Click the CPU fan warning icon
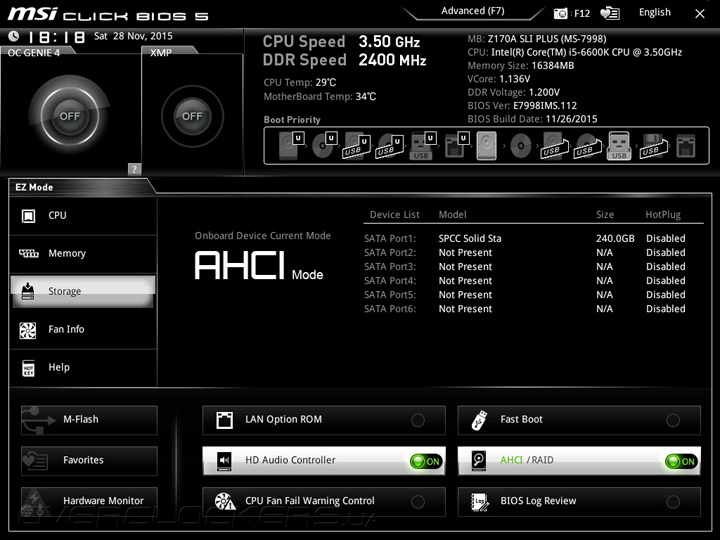The width and height of the screenshot is (720, 540). [225, 501]
